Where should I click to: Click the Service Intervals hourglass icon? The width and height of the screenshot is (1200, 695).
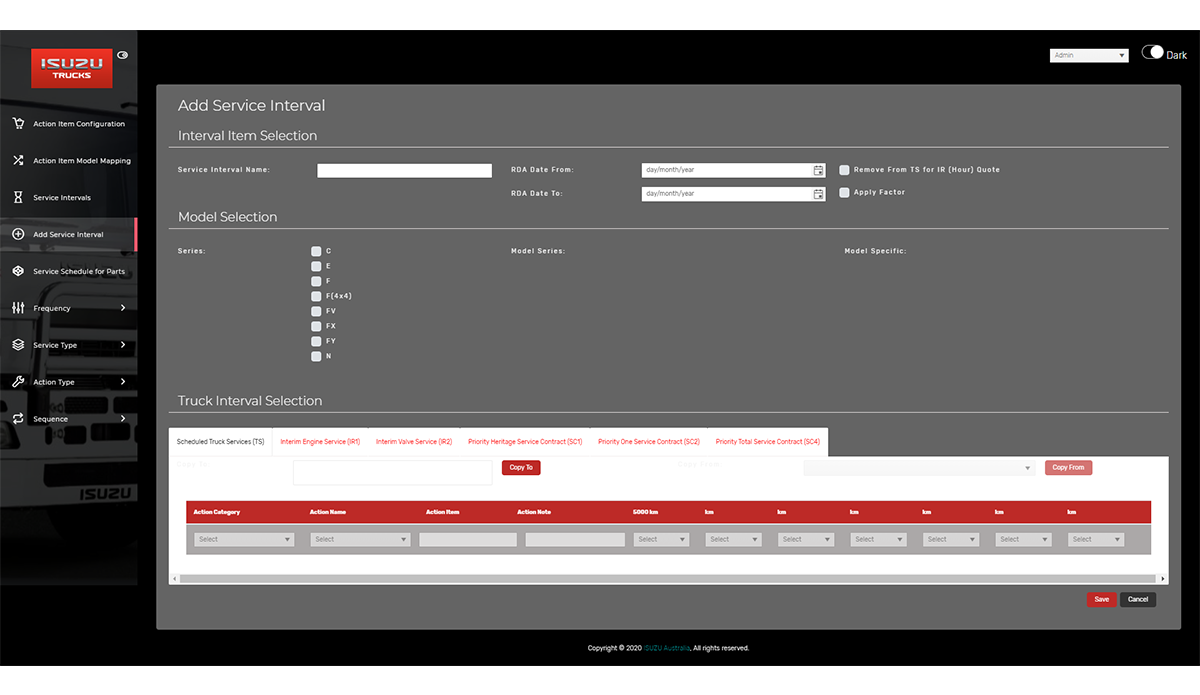(18, 197)
